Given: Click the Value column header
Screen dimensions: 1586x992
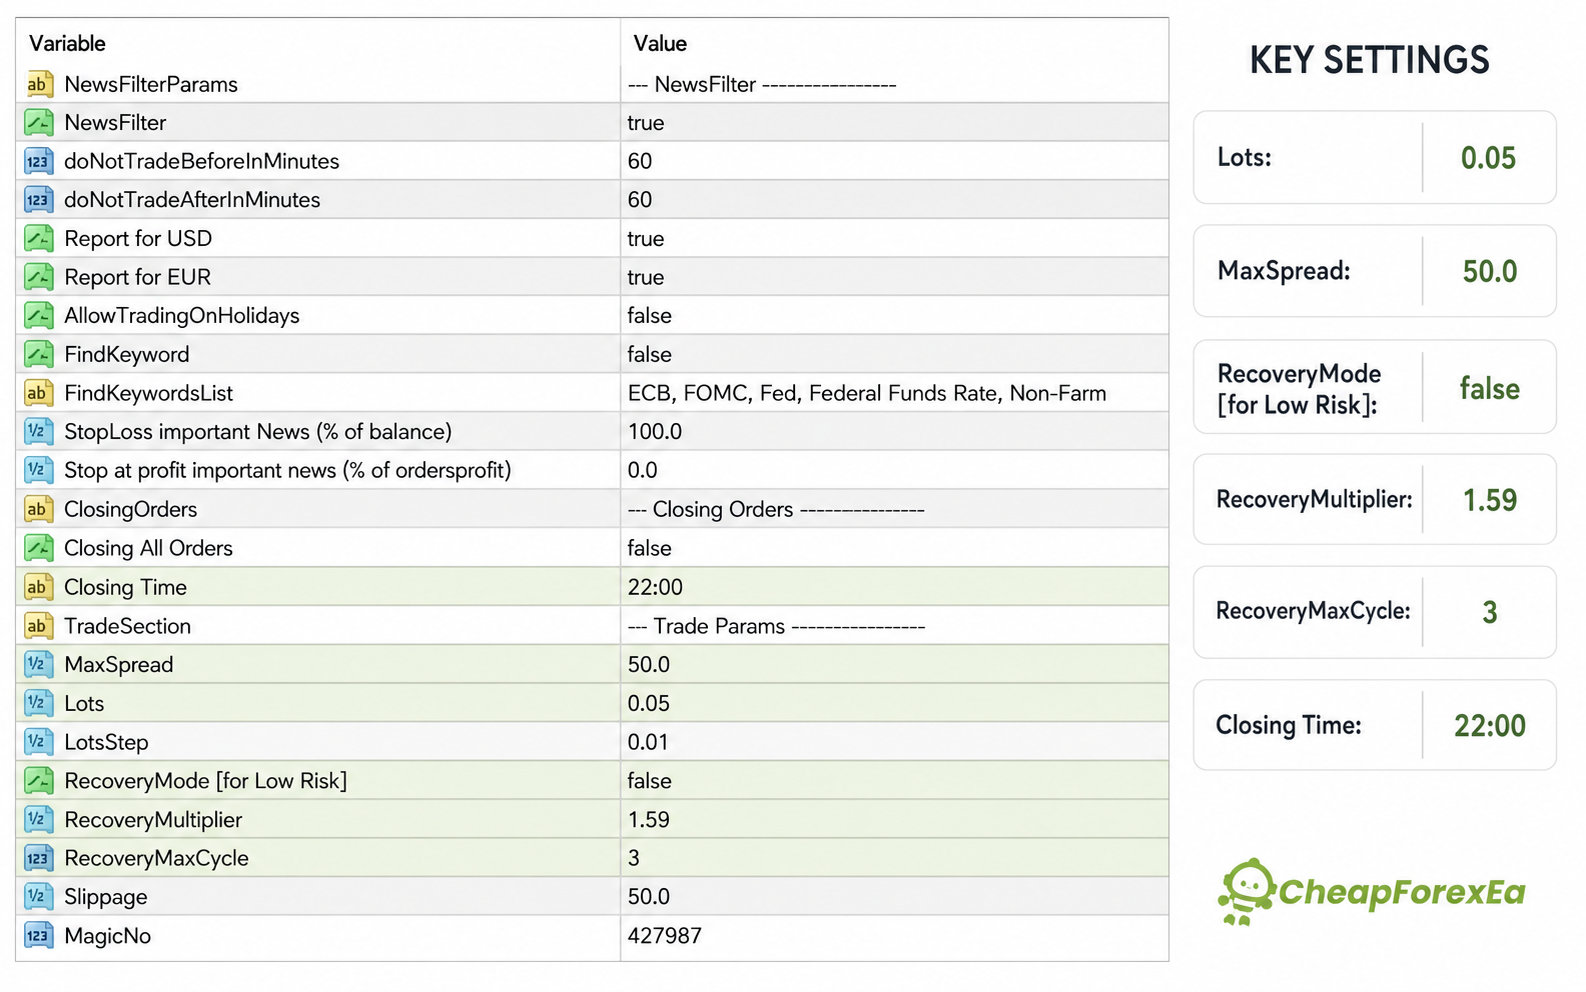Looking at the screenshot, I should click(660, 43).
